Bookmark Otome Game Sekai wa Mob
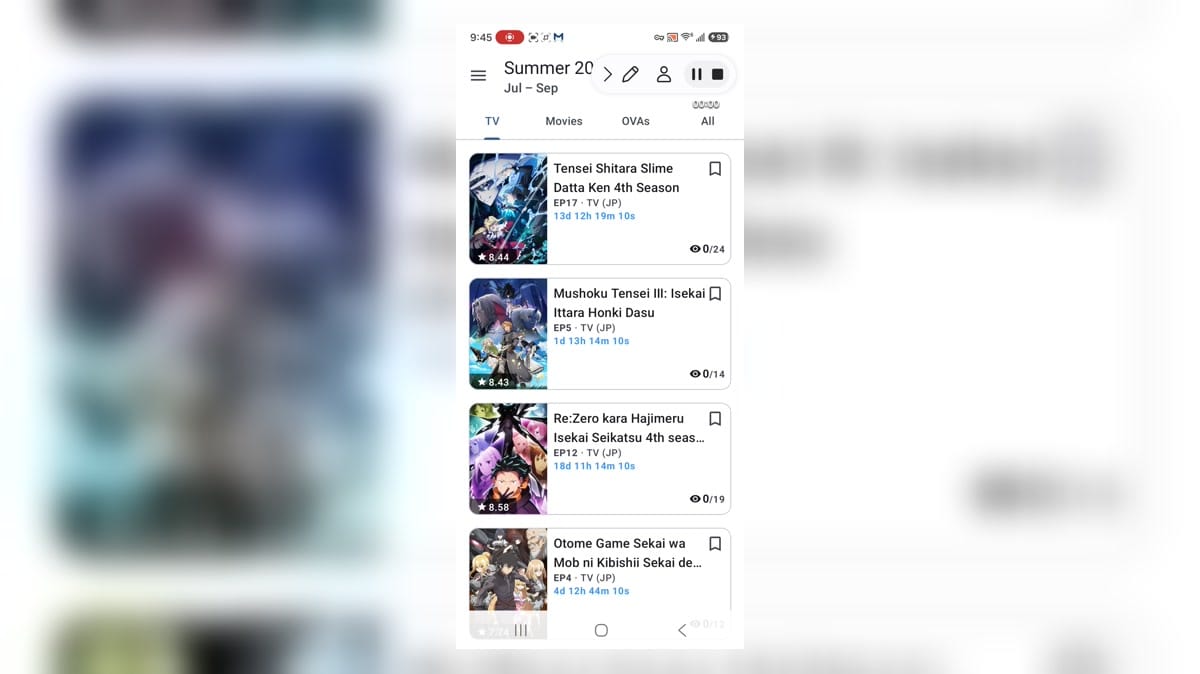 (x=715, y=544)
